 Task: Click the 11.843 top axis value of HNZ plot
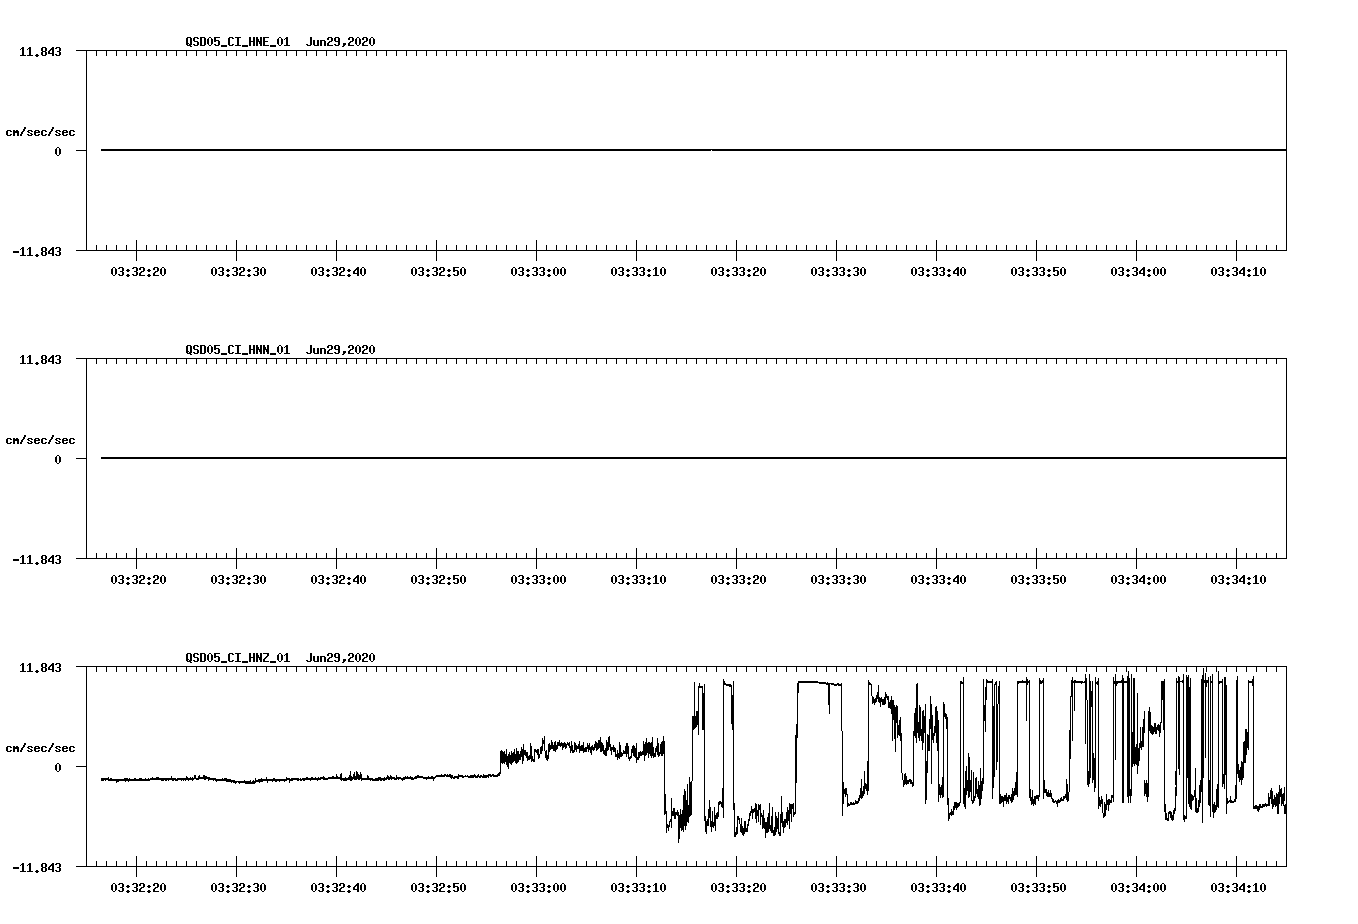40,668
